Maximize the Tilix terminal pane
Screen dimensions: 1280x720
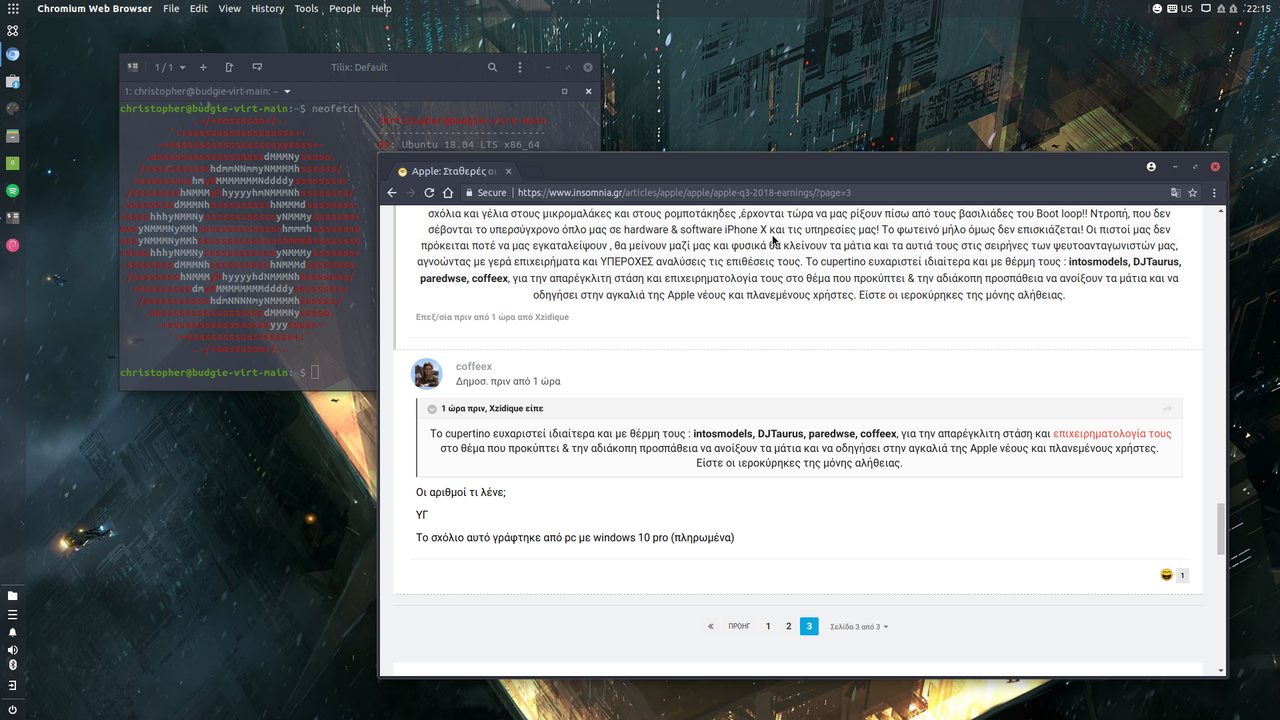[x=564, y=91]
